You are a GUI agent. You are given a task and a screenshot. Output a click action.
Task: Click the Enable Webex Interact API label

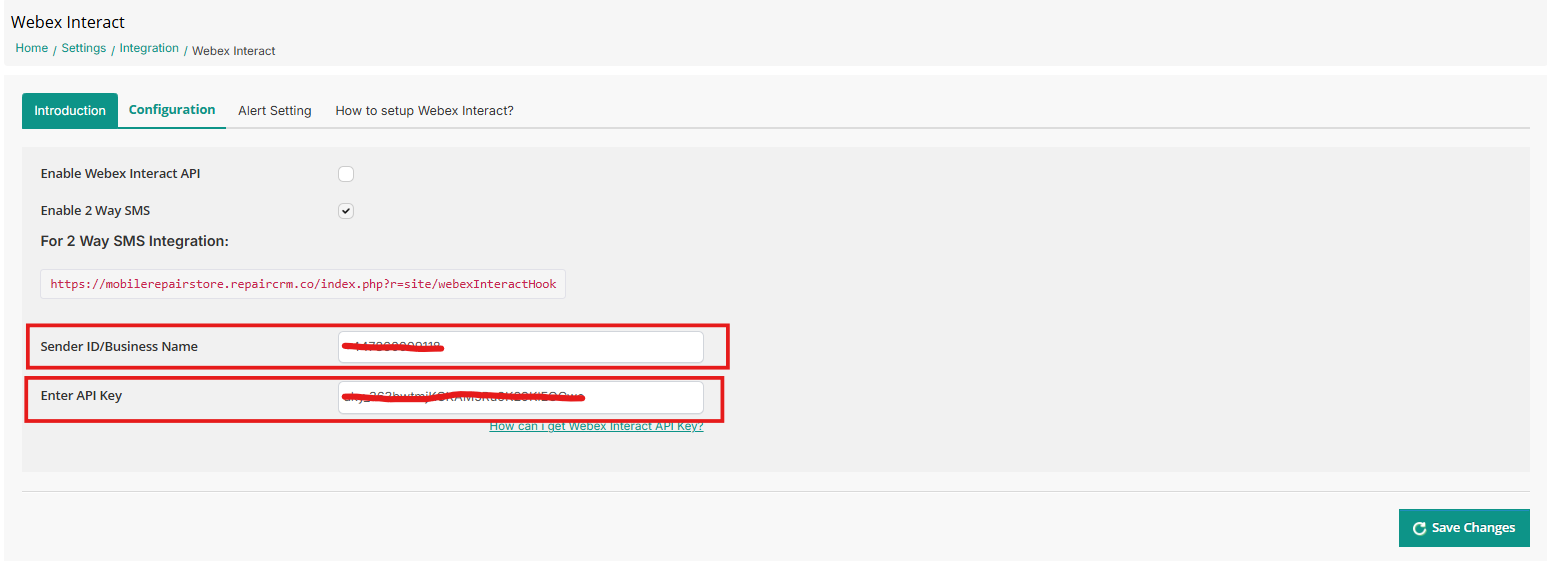(x=121, y=174)
